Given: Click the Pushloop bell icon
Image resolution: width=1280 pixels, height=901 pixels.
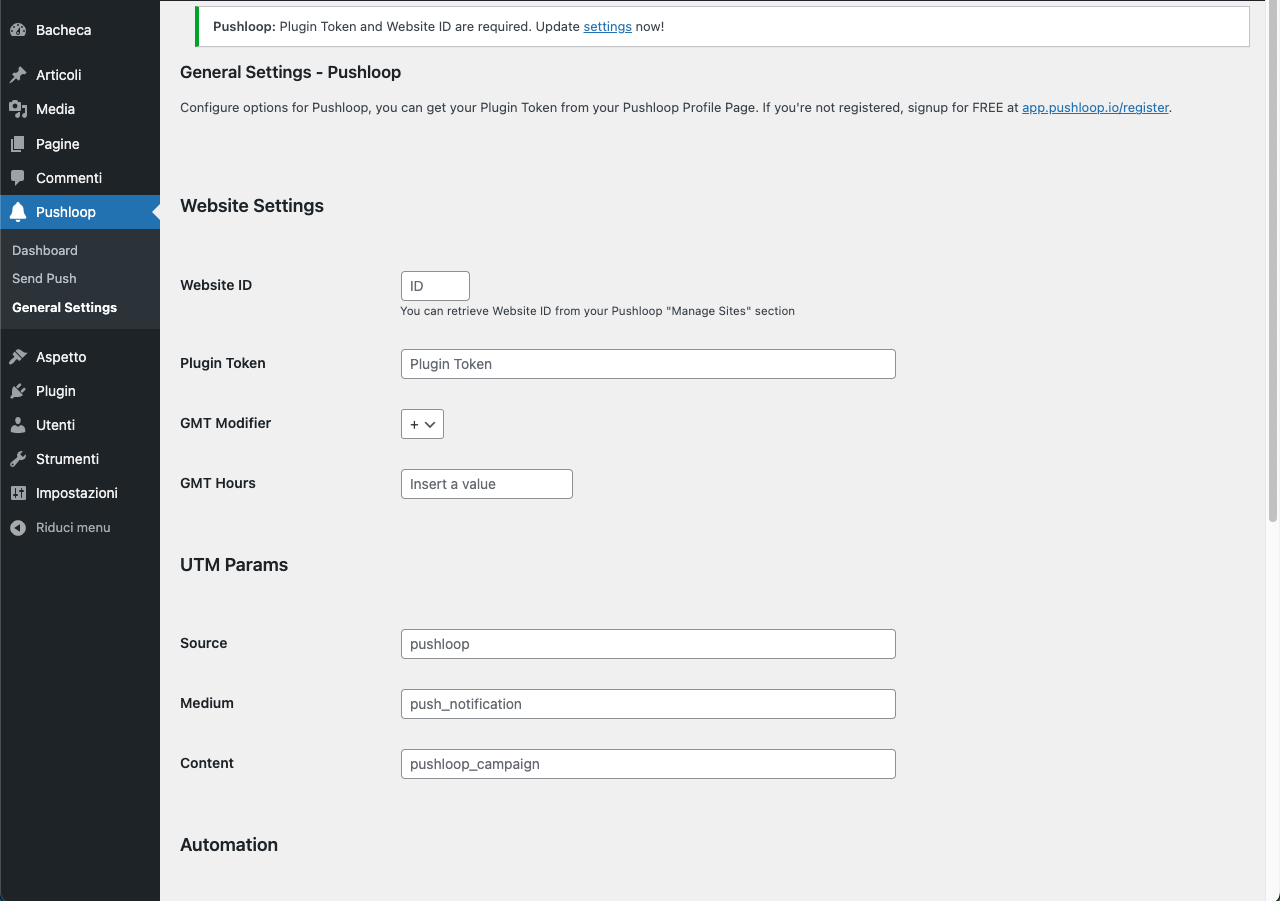Looking at the screenshot, I should (18, 212).
